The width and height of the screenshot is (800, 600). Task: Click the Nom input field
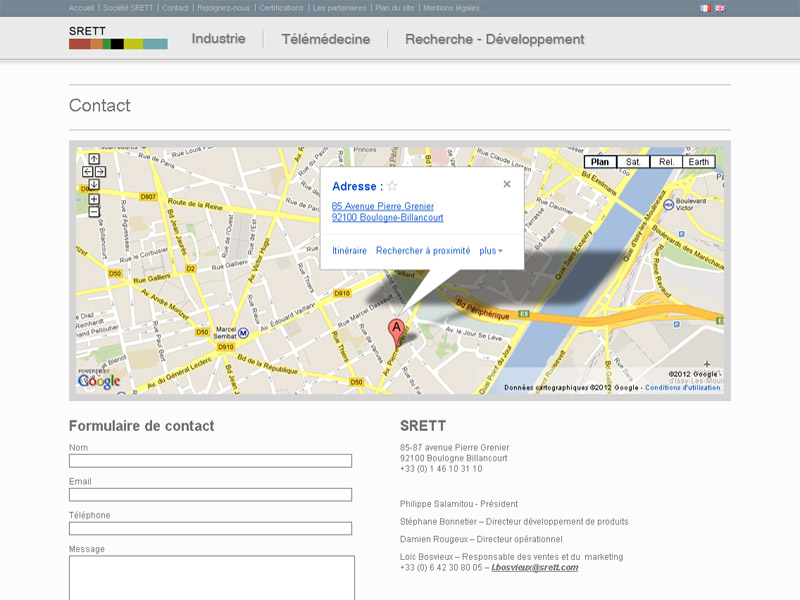(210, 461)
